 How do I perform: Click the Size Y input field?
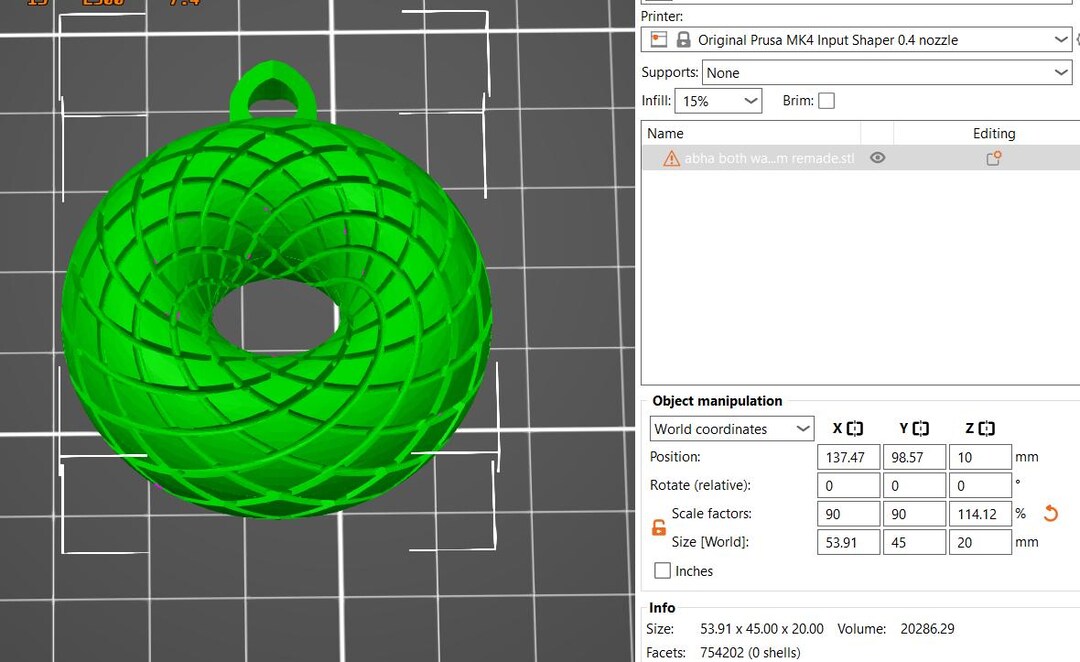[914, 542]
